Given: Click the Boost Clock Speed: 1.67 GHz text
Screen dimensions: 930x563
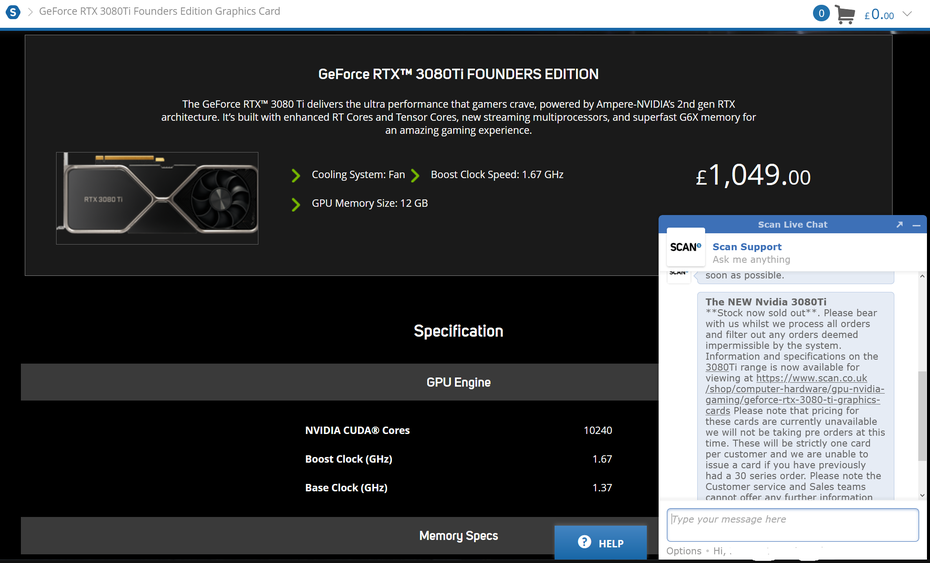Looking at the screenshot, I should click(497, 174).
